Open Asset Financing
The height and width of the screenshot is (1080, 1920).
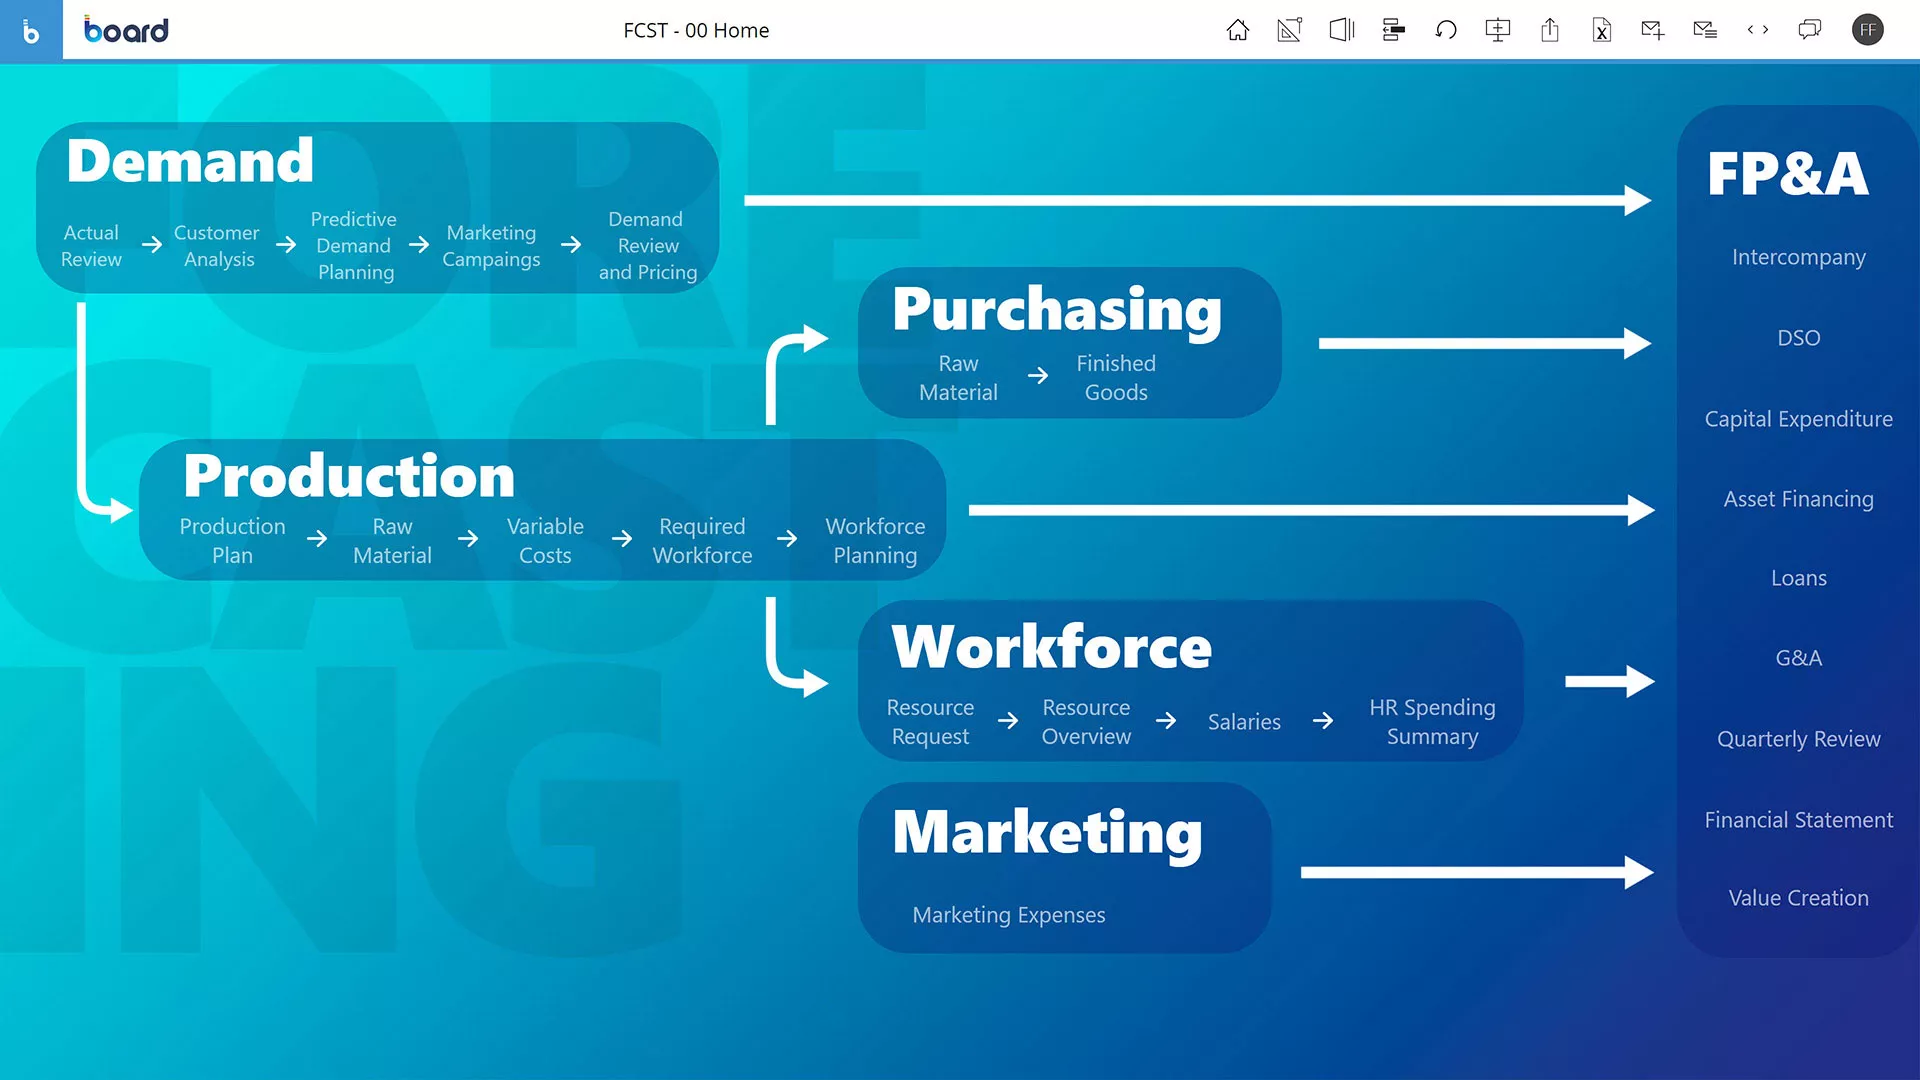pyautogui.click(x=1798, y=499)
